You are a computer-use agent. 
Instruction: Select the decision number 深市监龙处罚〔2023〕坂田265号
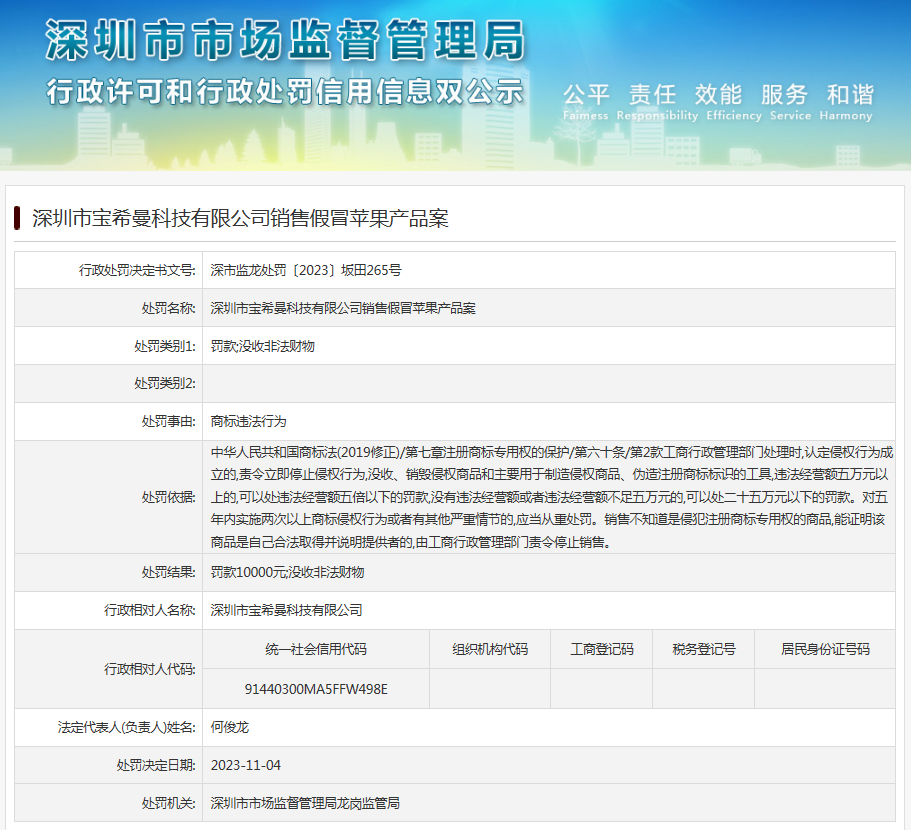click(x=306, y=270)
